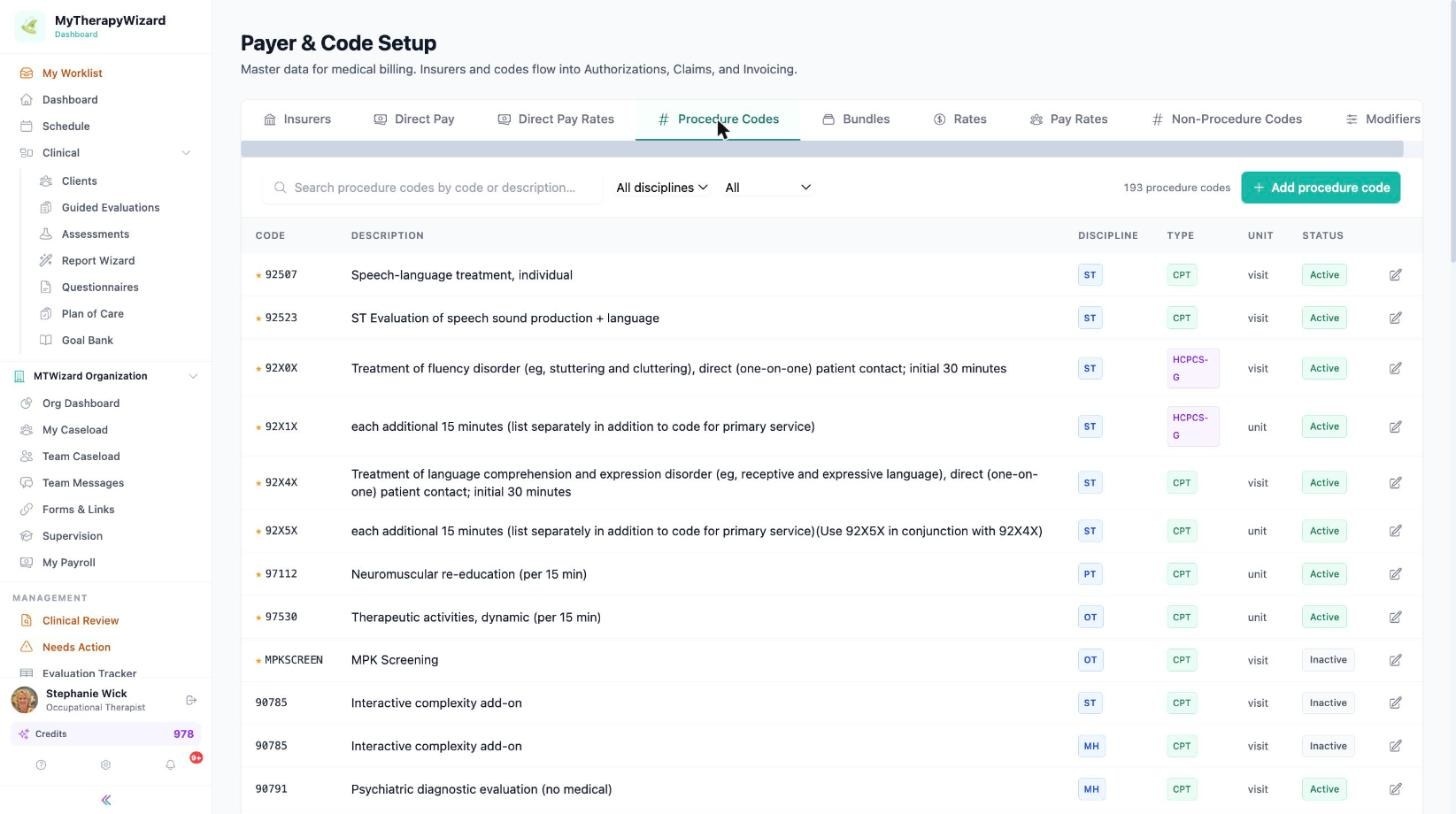
Task: Click edit icon for code 92523
Action: (1395, 318)
